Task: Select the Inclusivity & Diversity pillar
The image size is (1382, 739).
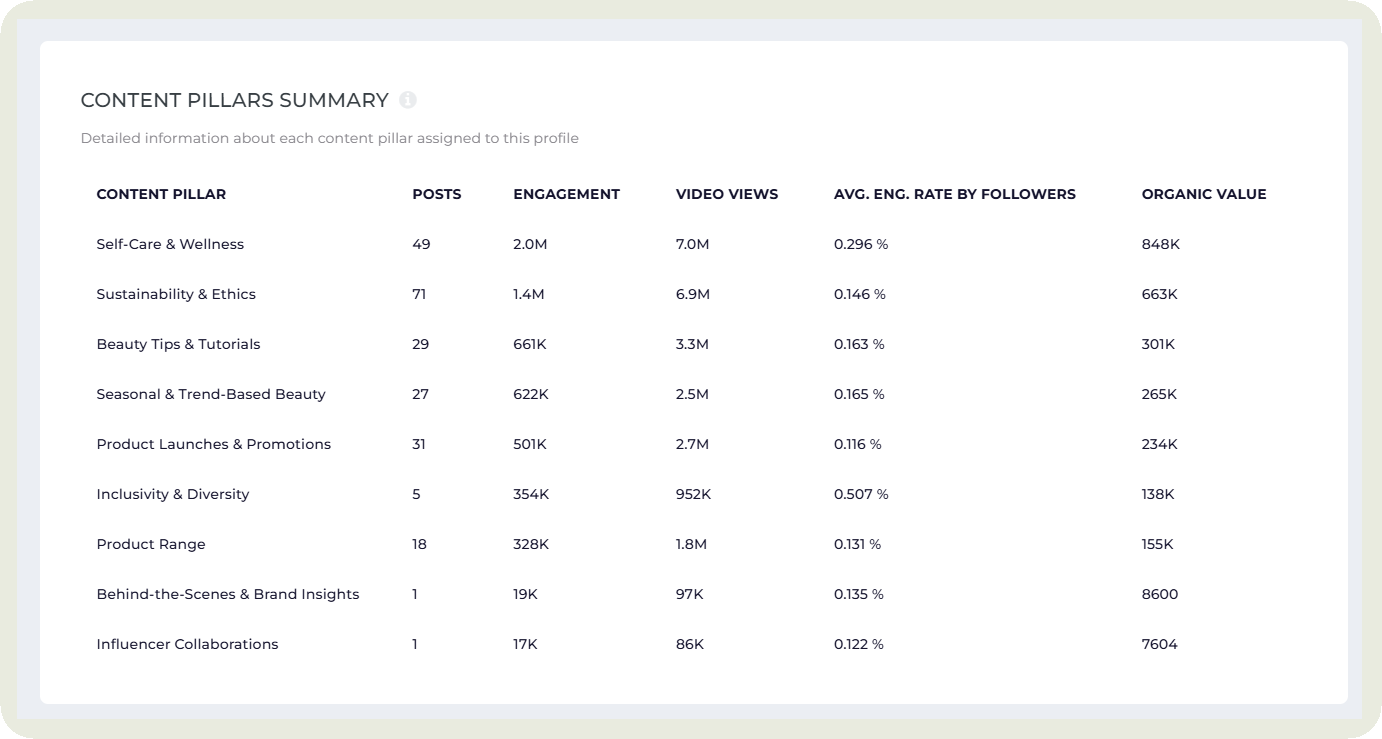Action: tap(173, 494)
